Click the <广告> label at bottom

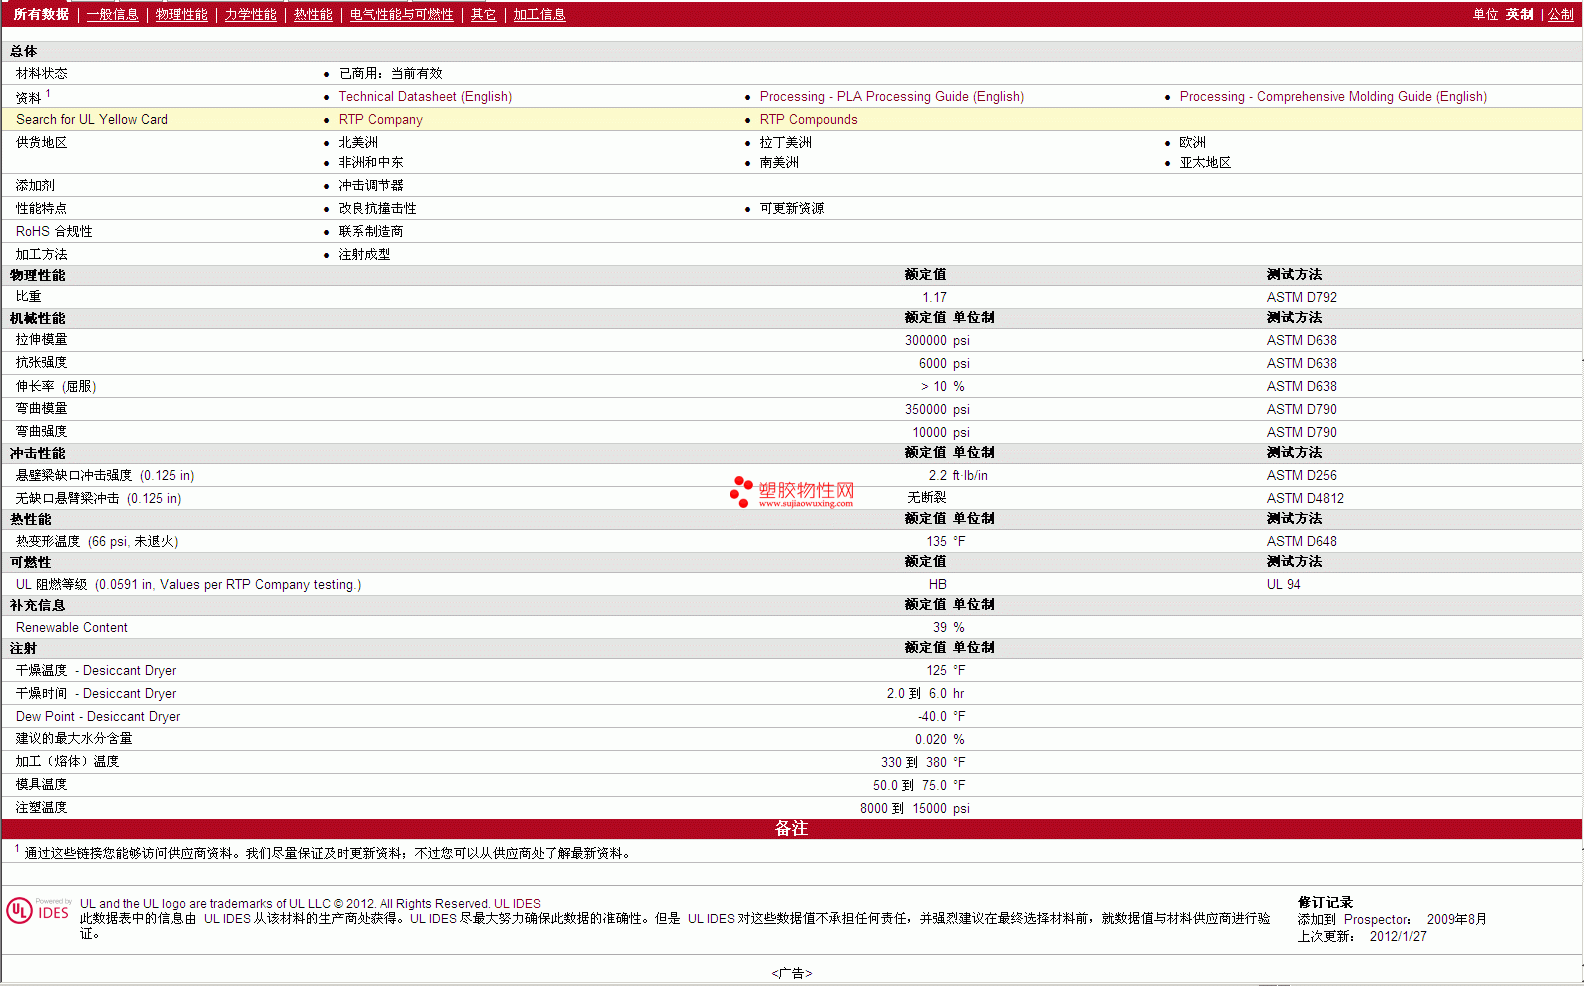(x=792, y=974)
